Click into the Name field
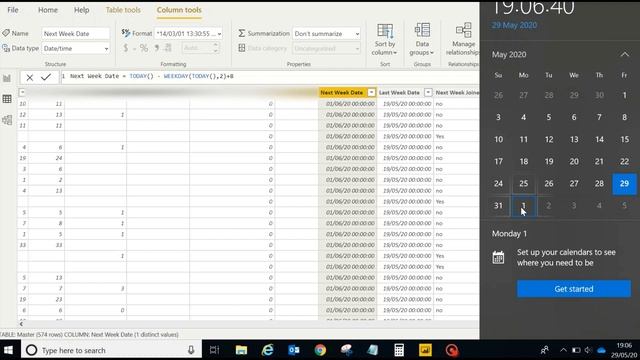This screenshot has width=640, height=360. [x=76, y=33]
